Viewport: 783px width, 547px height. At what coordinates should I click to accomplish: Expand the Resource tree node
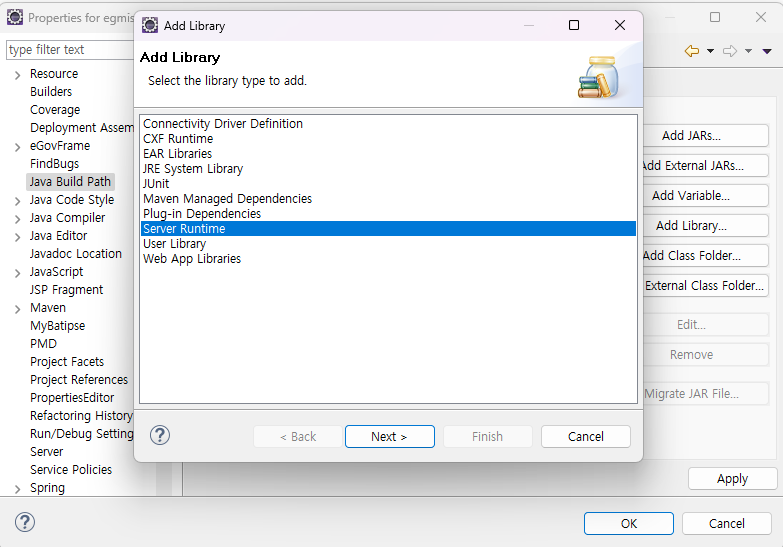point(17,75)
